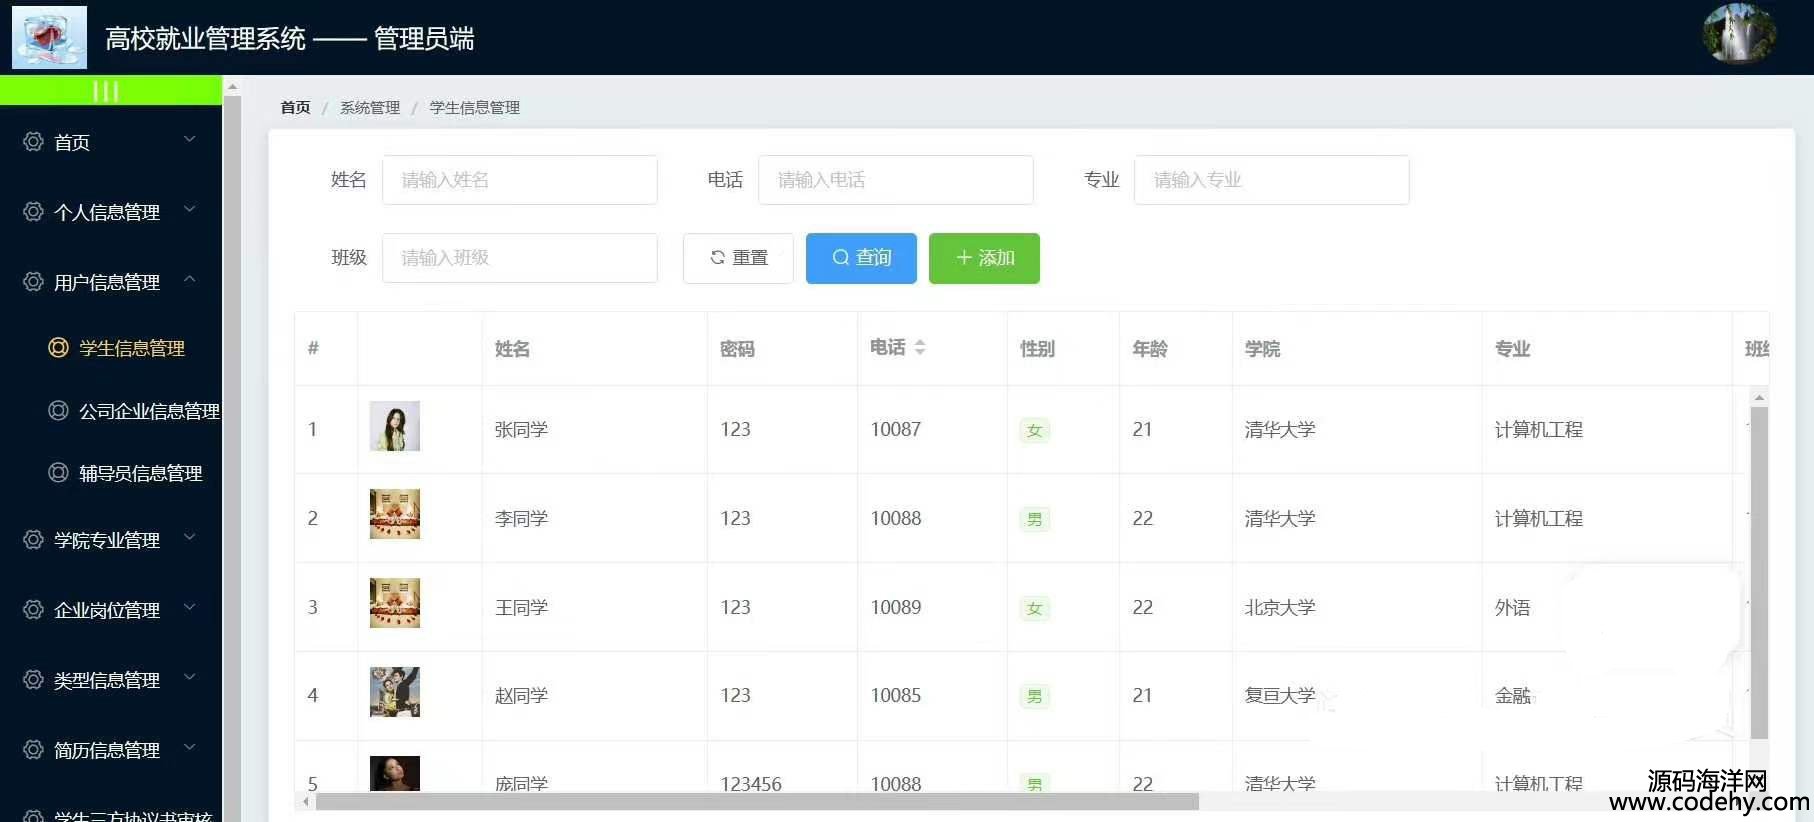Click gear icon beside 个人信息管理
Viewport: 1814px width, 822px height.
[x=33, y=212]
